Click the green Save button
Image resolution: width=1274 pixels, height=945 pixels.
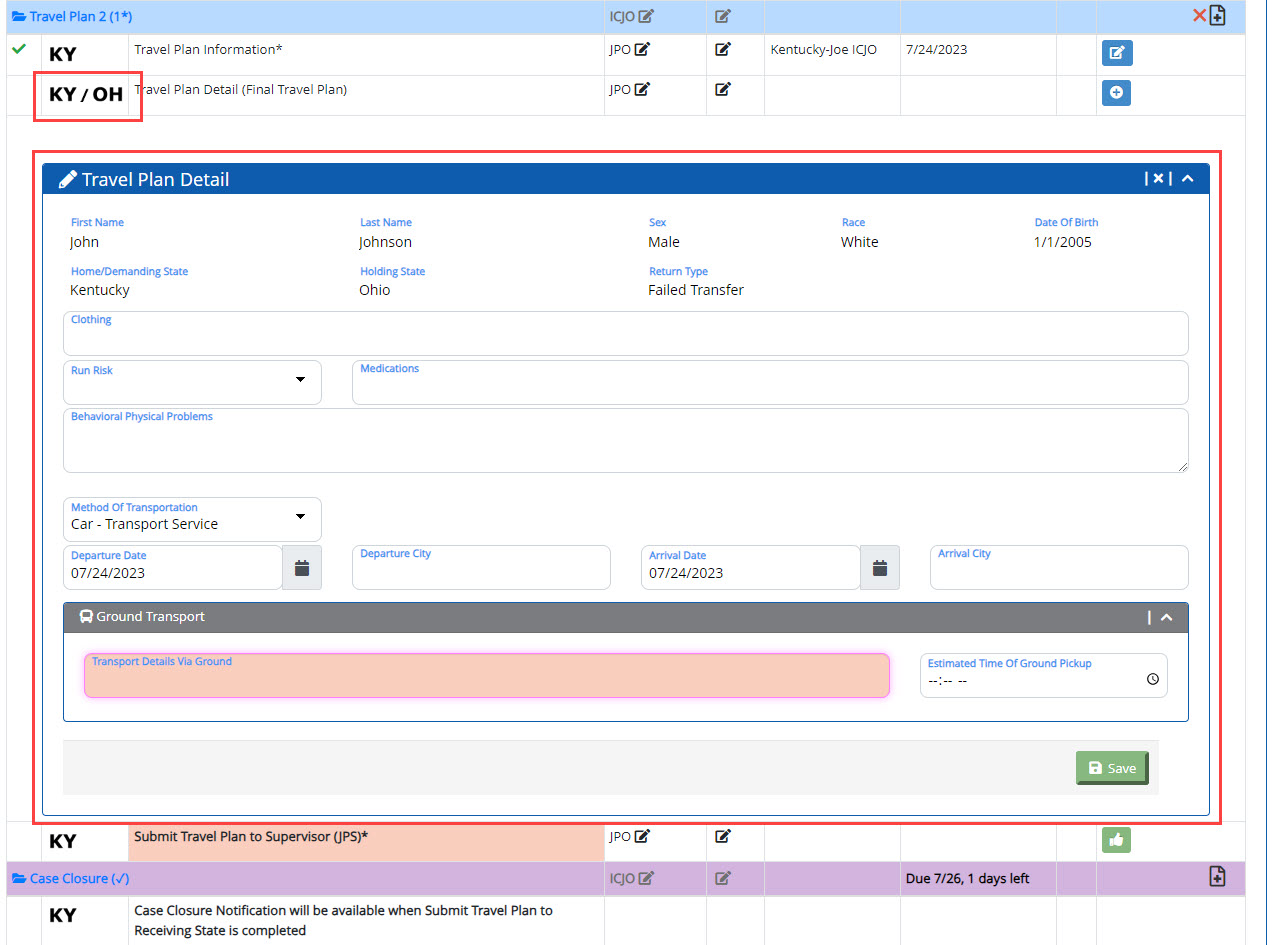1112,768
